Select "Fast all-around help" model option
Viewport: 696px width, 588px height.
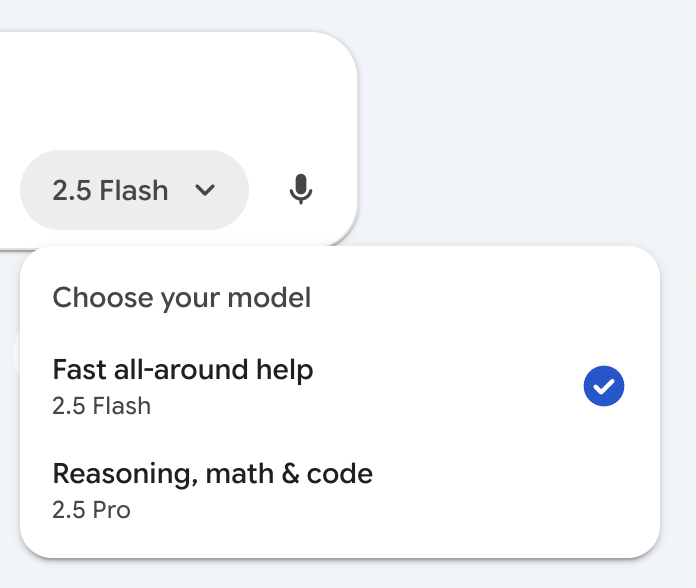(183, 371)
